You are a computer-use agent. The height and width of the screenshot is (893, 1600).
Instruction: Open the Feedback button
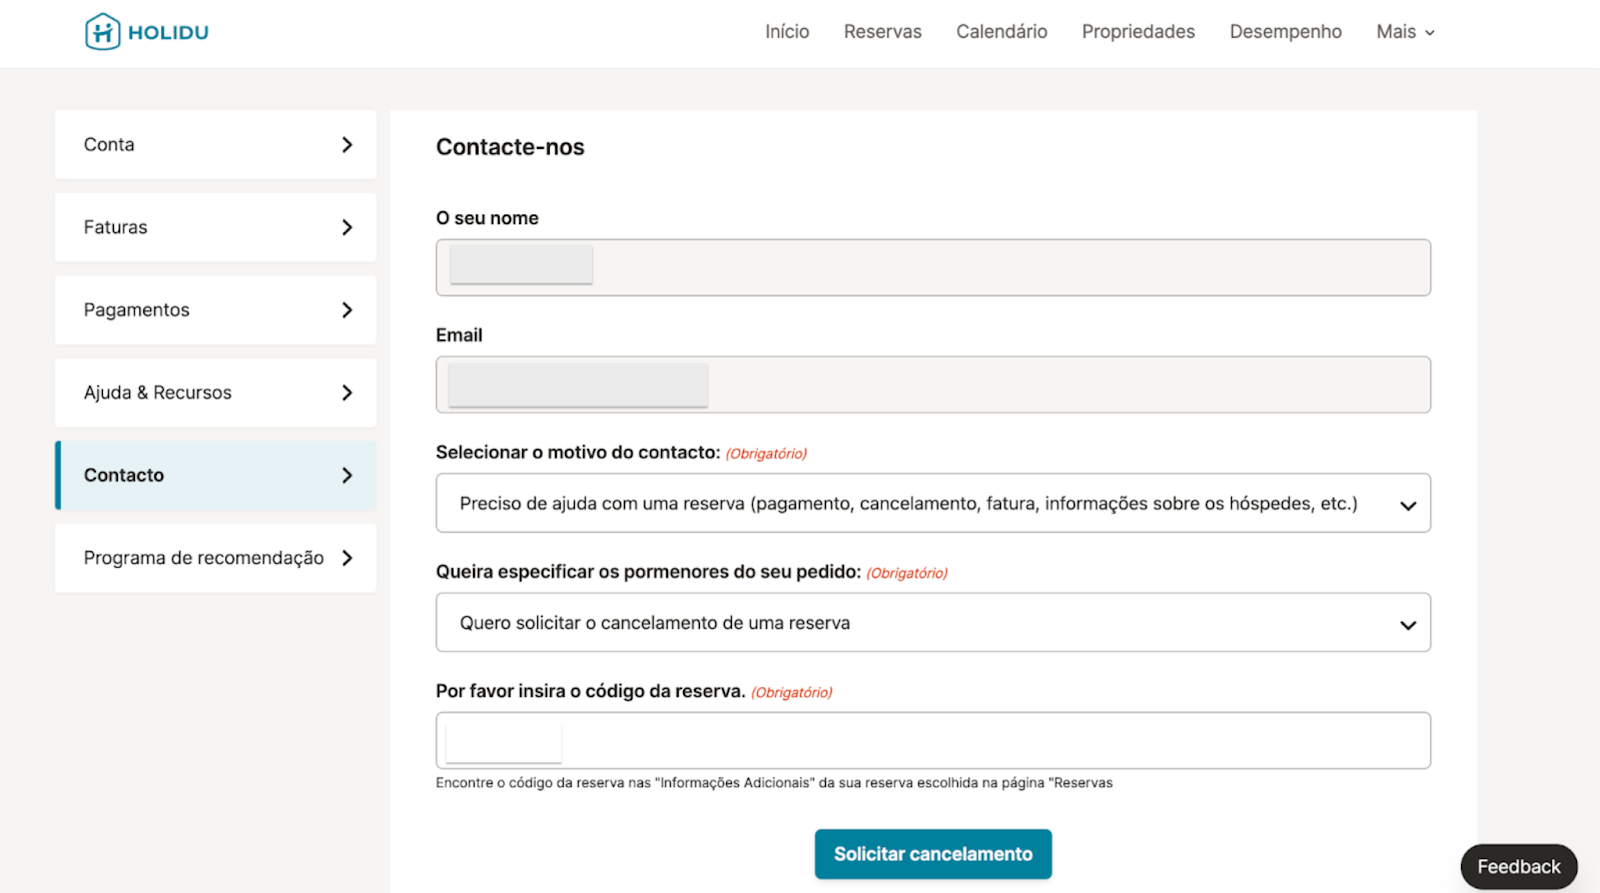pyautogui.click(x=1519, y=867)
